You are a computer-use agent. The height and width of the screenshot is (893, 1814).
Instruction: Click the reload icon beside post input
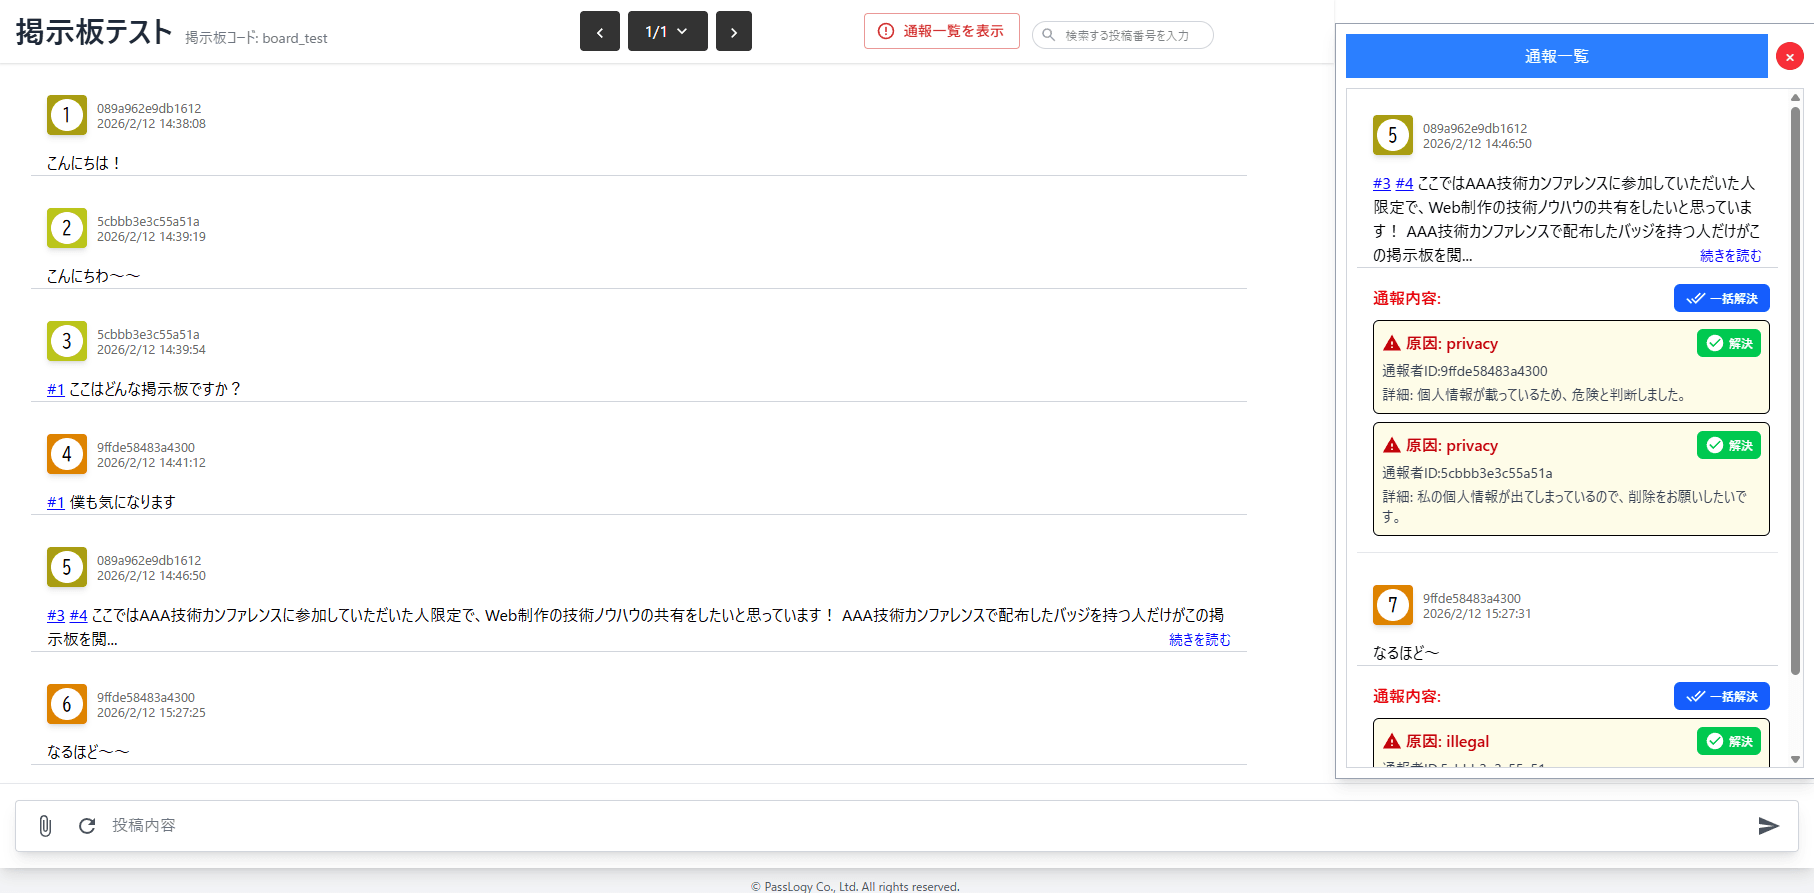[x=87, y=826]
